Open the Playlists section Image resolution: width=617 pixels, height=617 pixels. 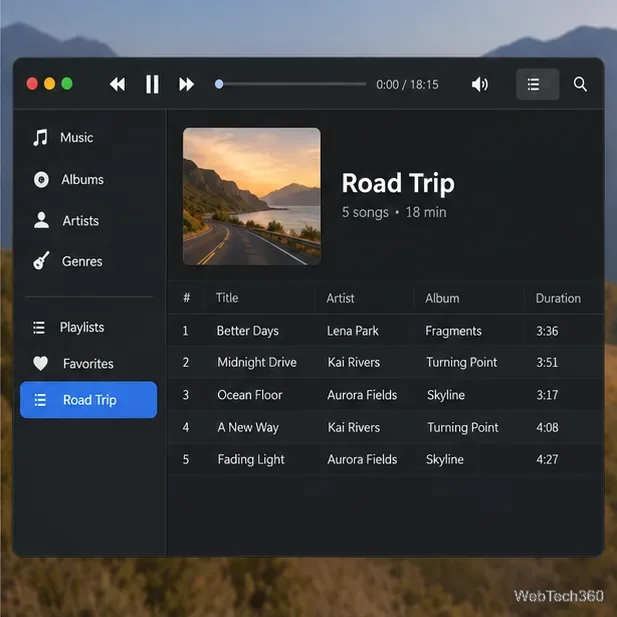pos(82,327)
